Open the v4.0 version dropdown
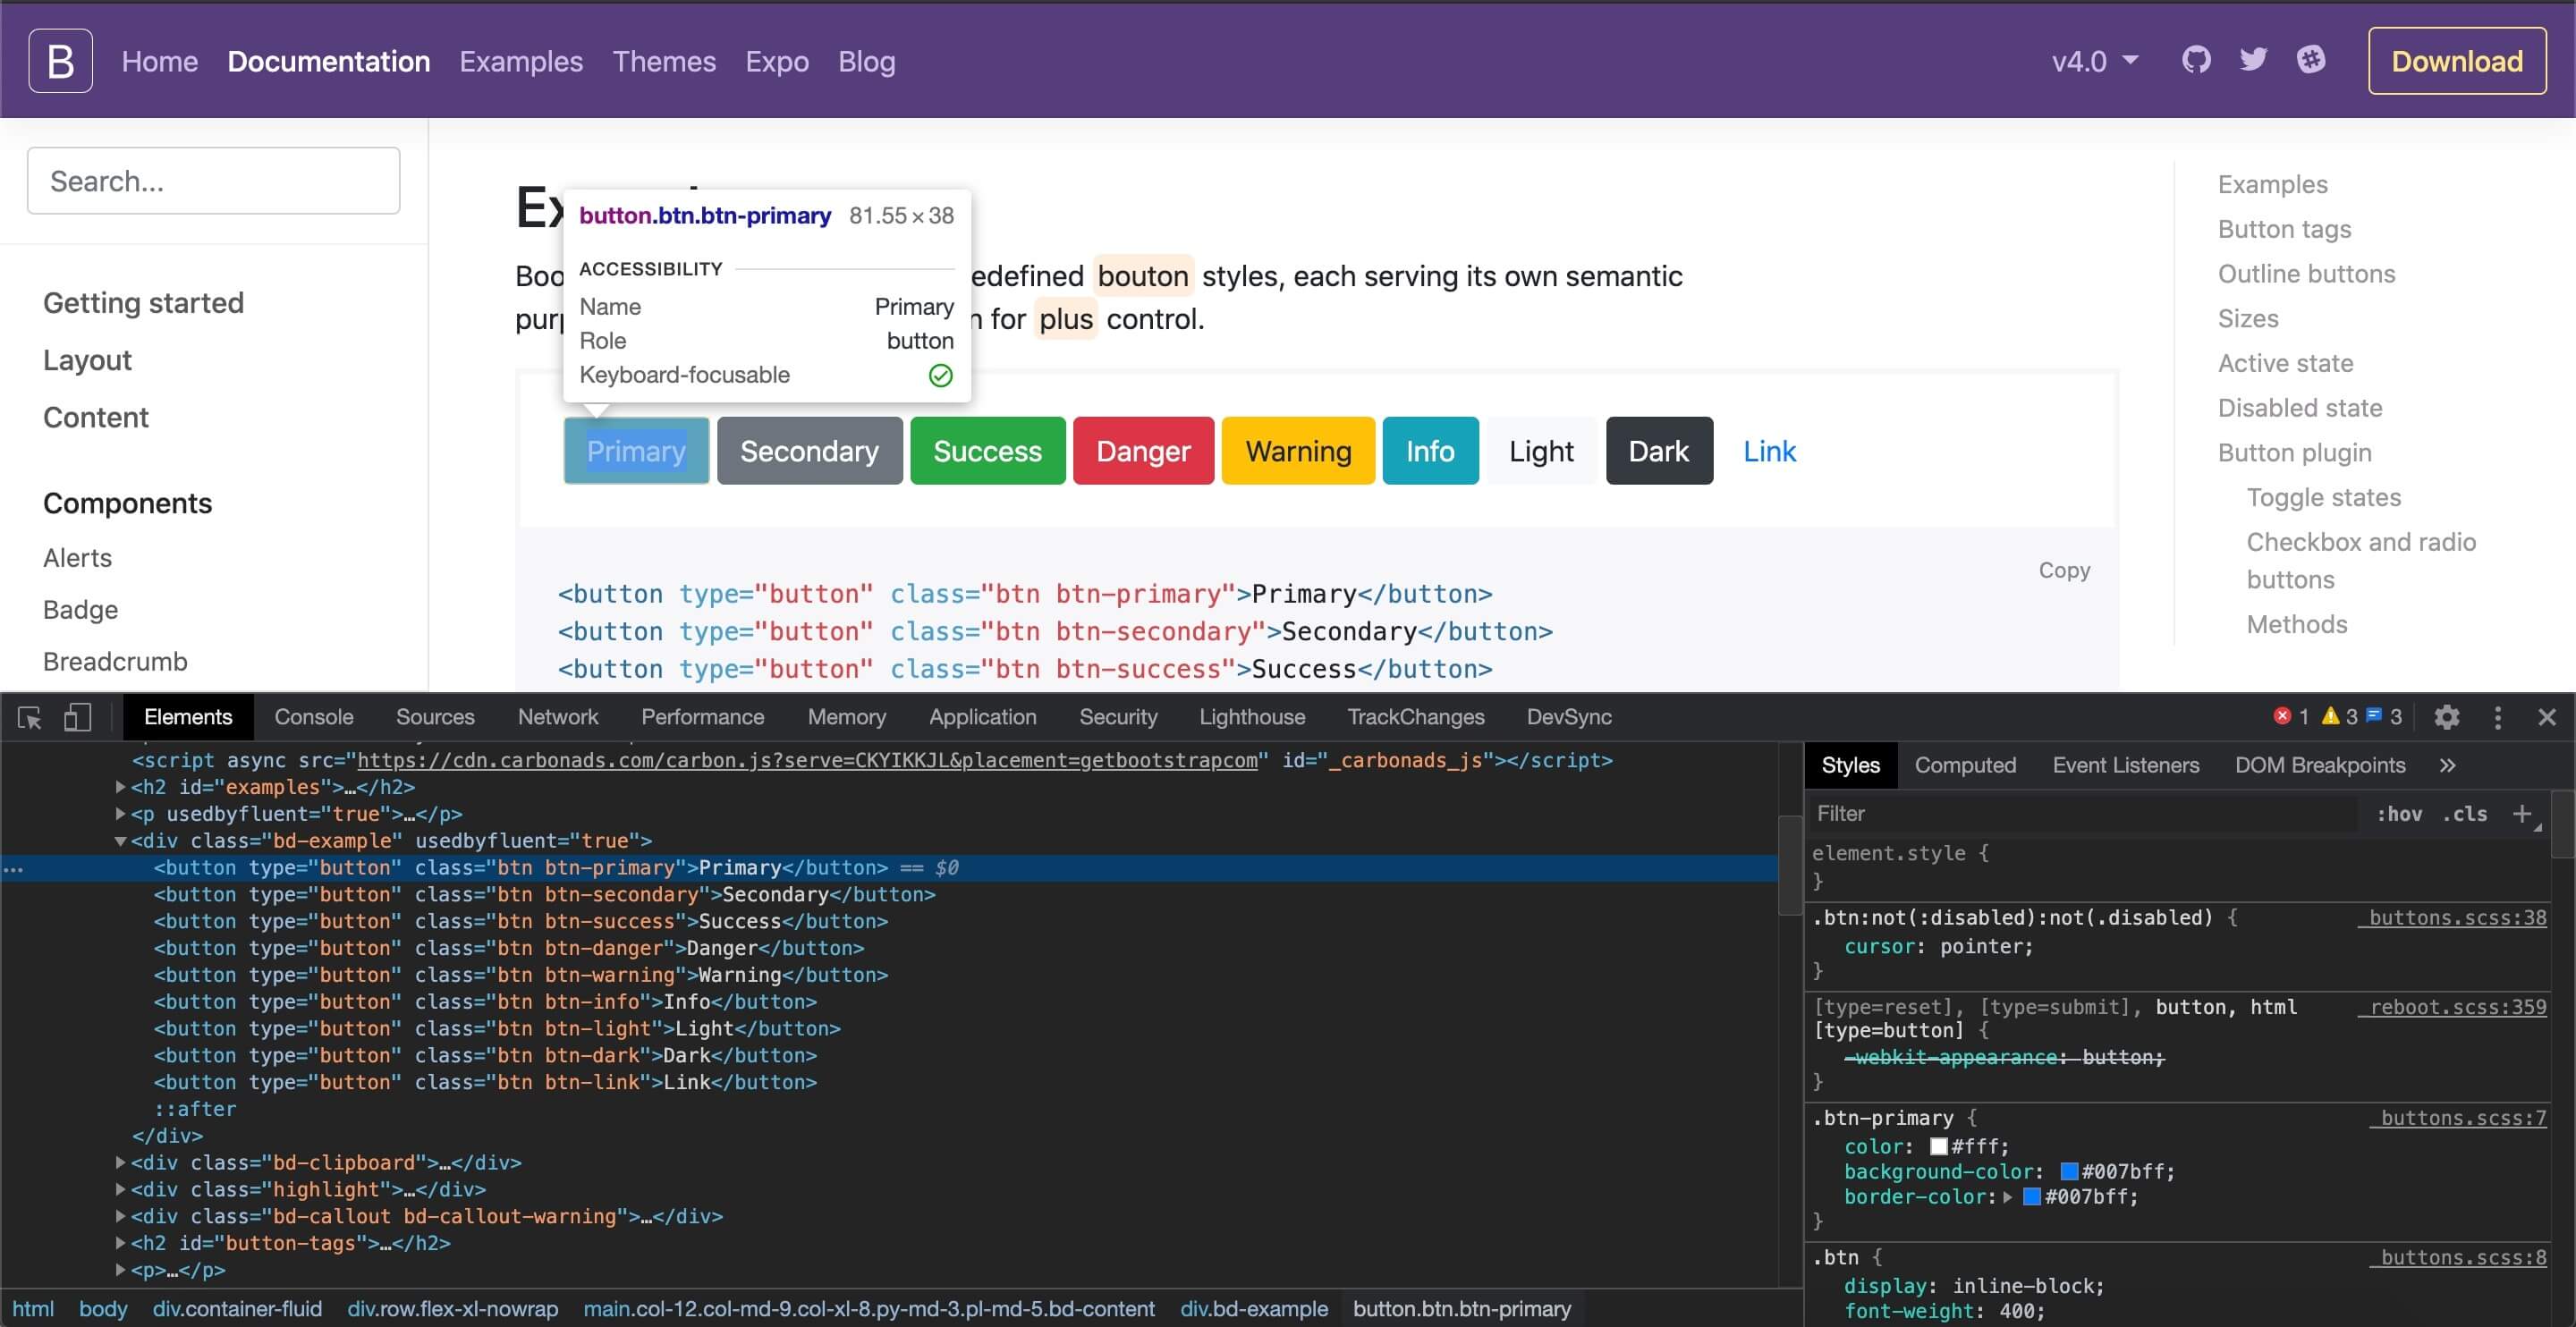 pos(2095,61)
